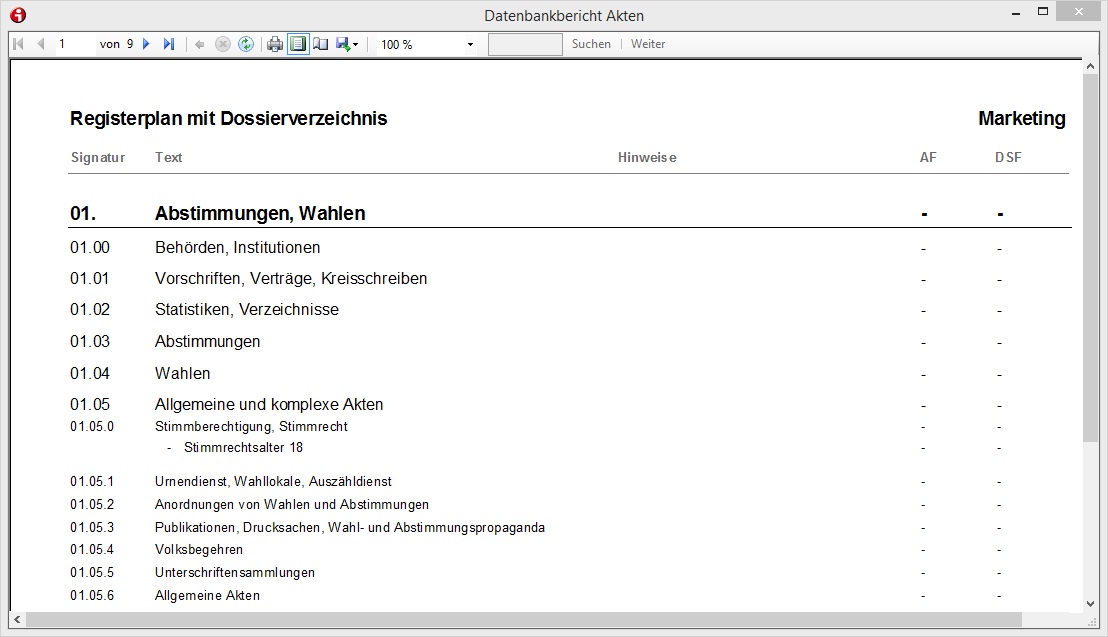Click the application icon in title bar
The height and width of the screenshot is (637, 1108).
(17, 15)
